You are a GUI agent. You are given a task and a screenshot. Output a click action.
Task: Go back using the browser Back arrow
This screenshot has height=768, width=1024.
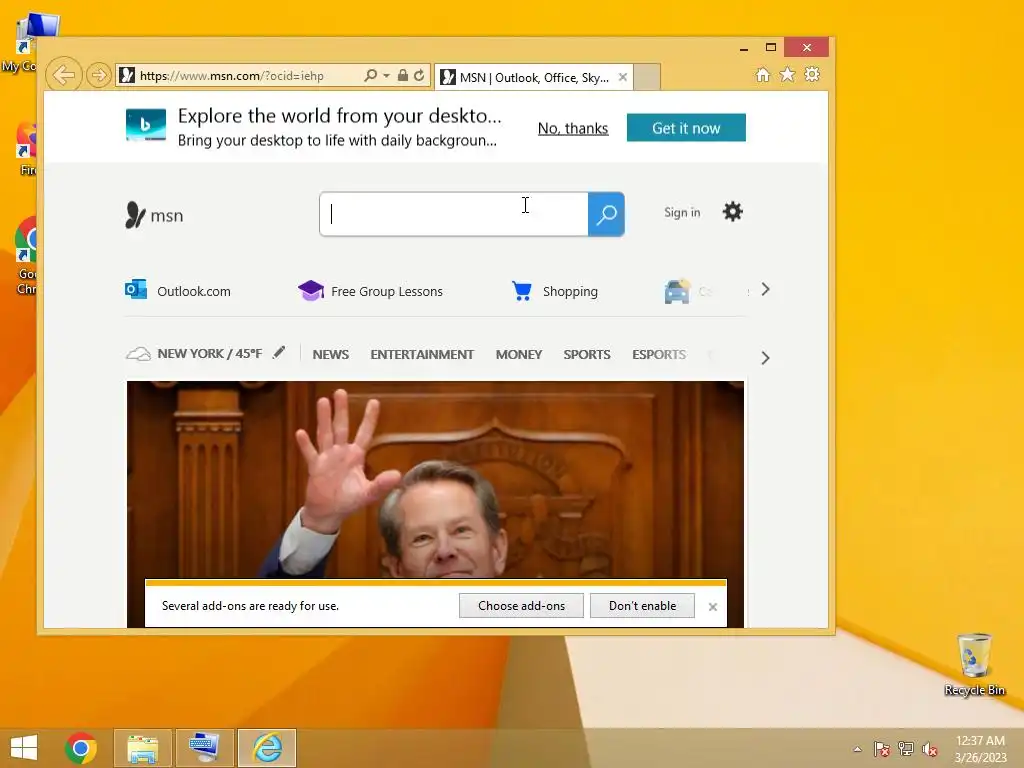(63, 75)
